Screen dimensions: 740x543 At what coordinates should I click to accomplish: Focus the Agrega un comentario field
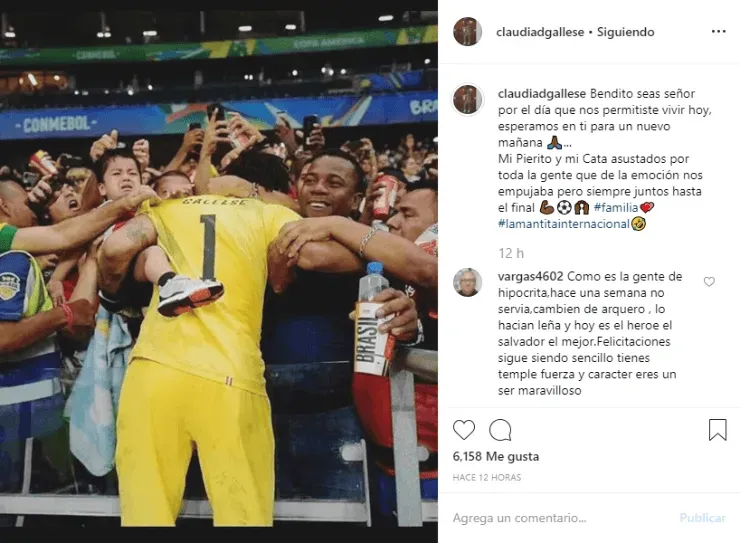tap(562, 518)
